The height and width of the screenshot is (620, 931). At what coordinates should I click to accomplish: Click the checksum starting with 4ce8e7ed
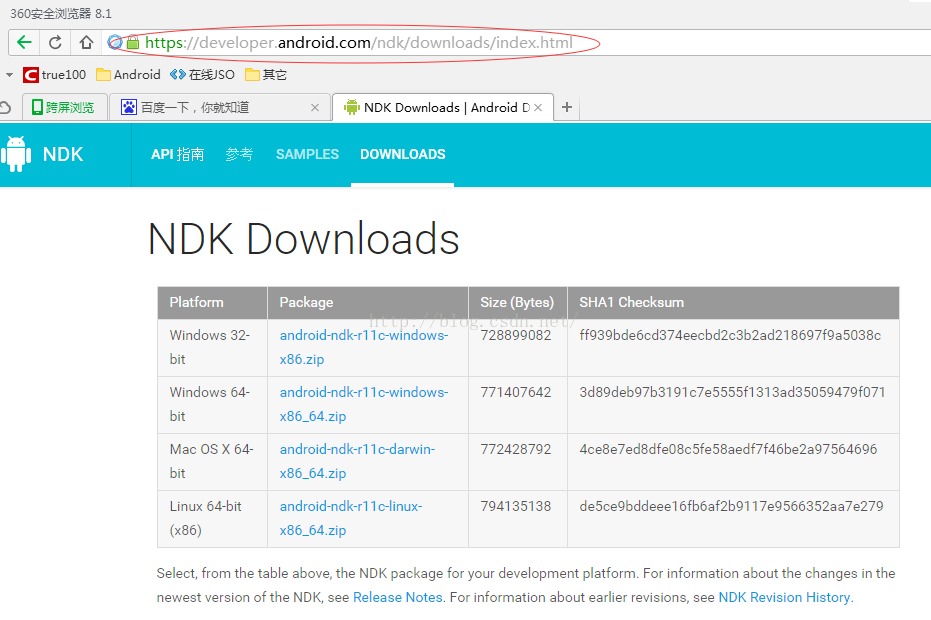point(729,450)
